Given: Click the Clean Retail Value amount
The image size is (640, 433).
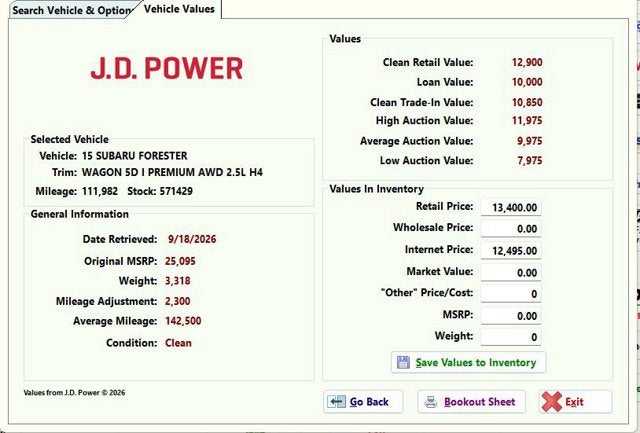Looking at the screenshot, I should pos(527,62).
